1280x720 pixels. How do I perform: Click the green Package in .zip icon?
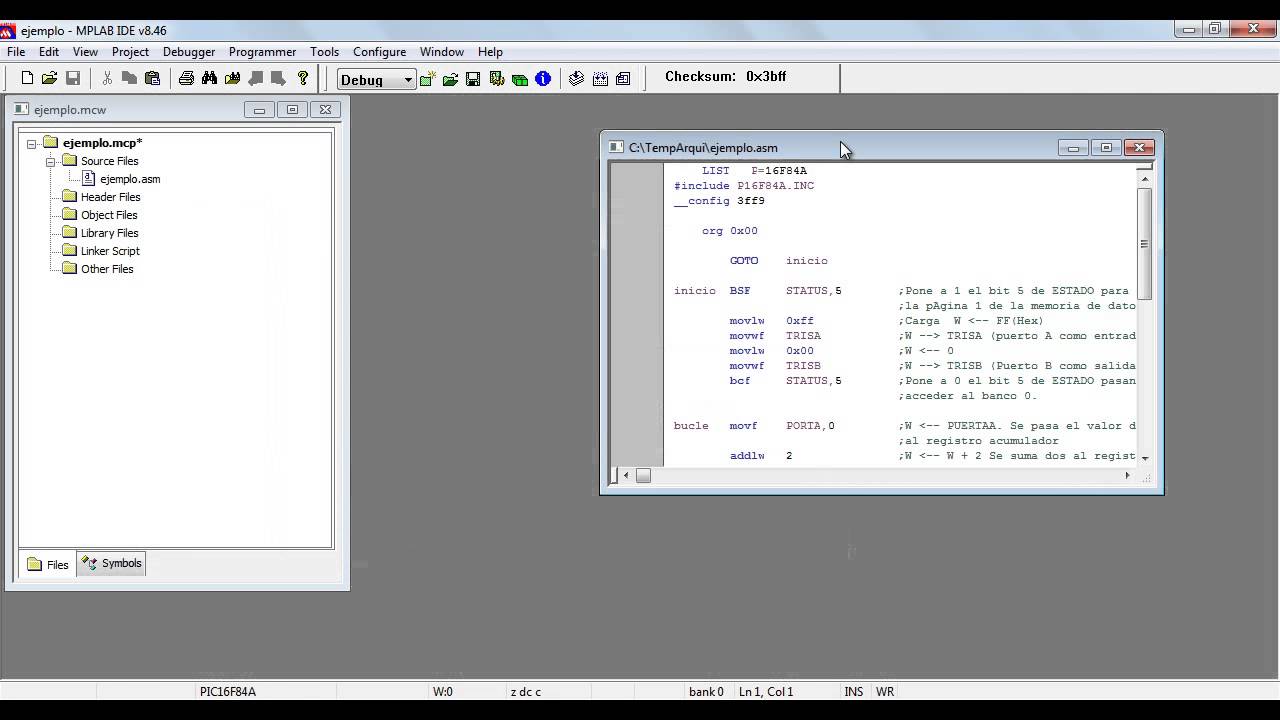point(520,79)
